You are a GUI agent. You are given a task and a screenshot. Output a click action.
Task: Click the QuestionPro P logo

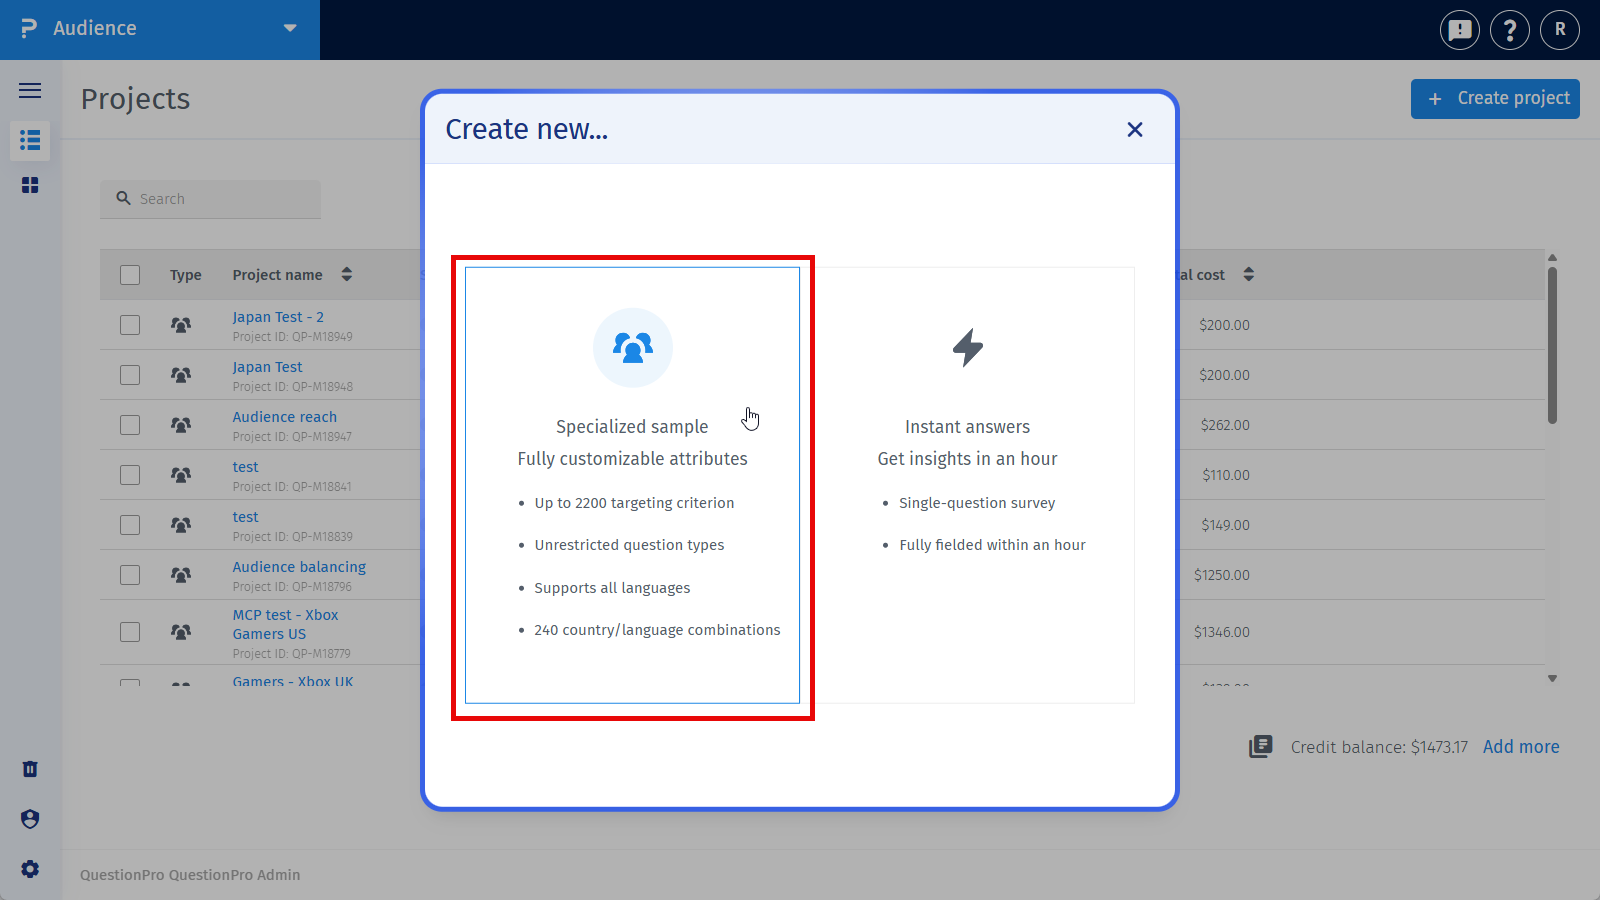click(x=29, y=29)
